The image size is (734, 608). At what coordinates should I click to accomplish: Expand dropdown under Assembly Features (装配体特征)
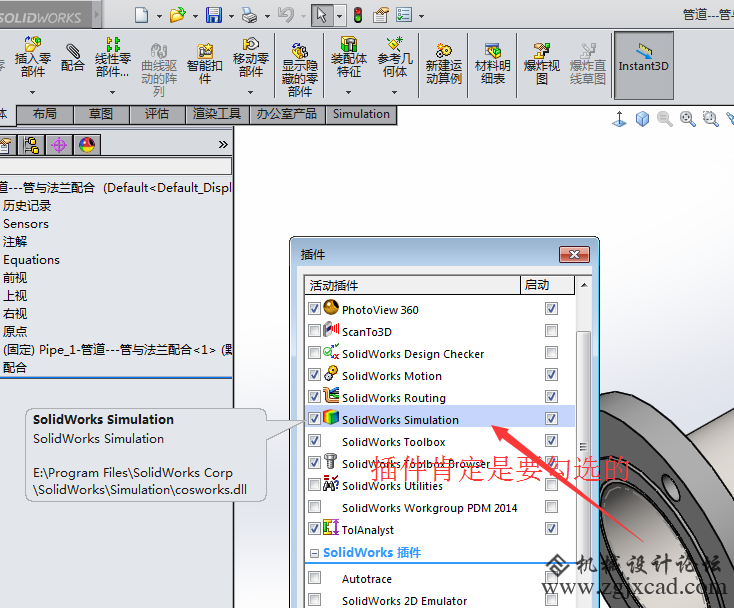[348, 92]
